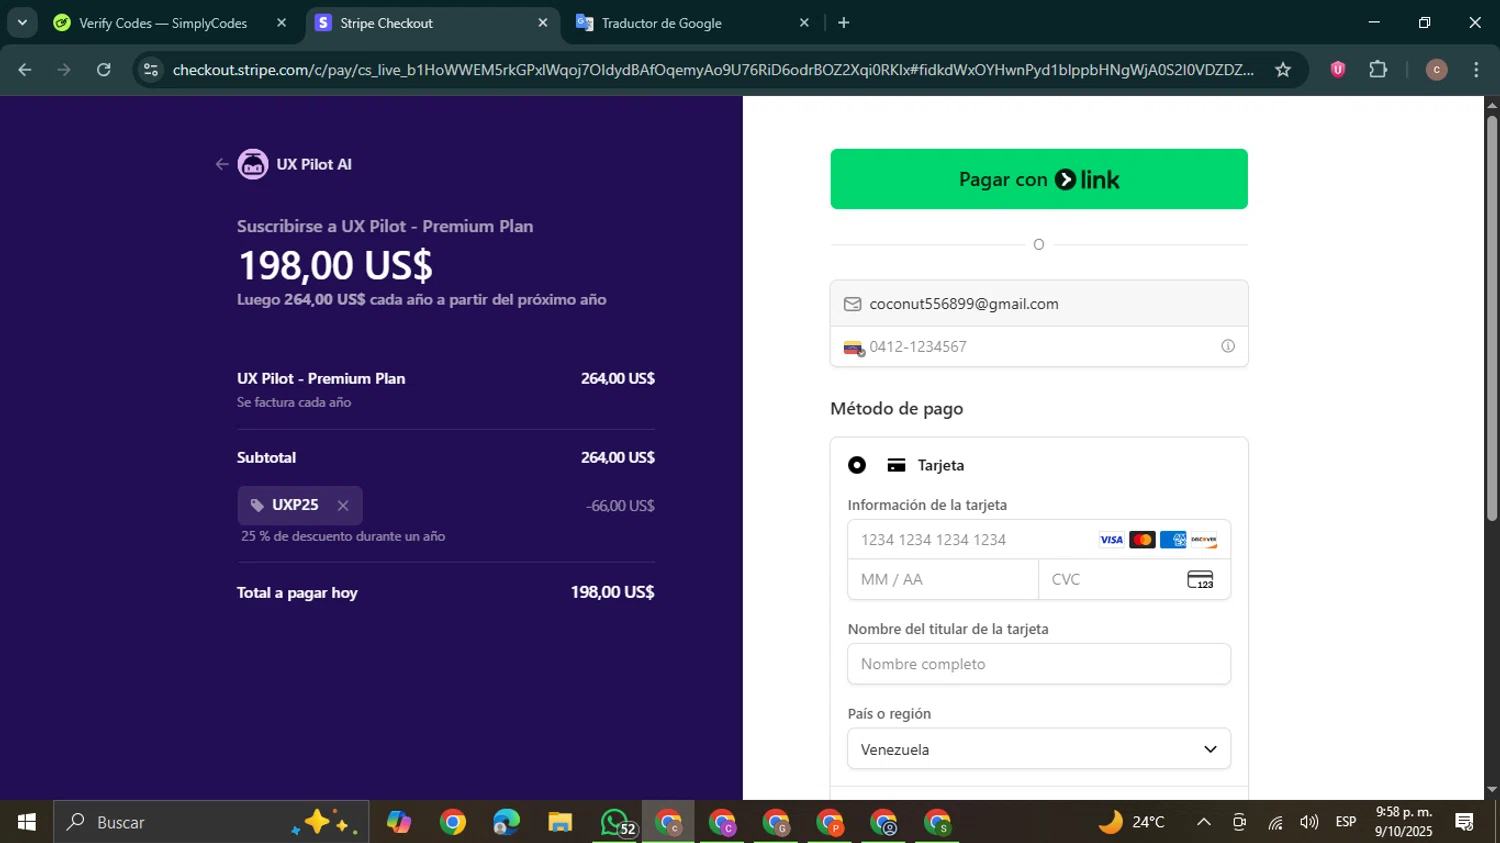The height and width of the screenshot is (843, 1500).
Task: Open the tab search dropdown arrow
Action: click(x=22, y=23)
